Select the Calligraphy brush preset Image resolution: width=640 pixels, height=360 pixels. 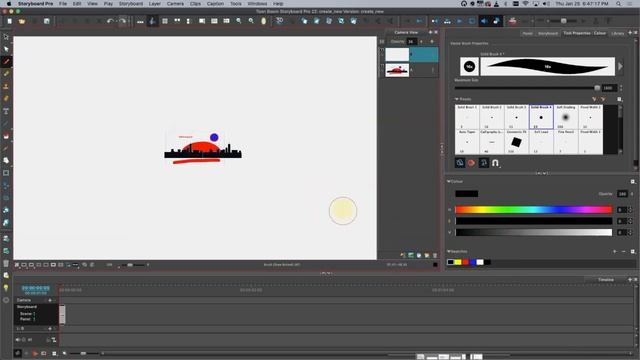click(492, 142)
